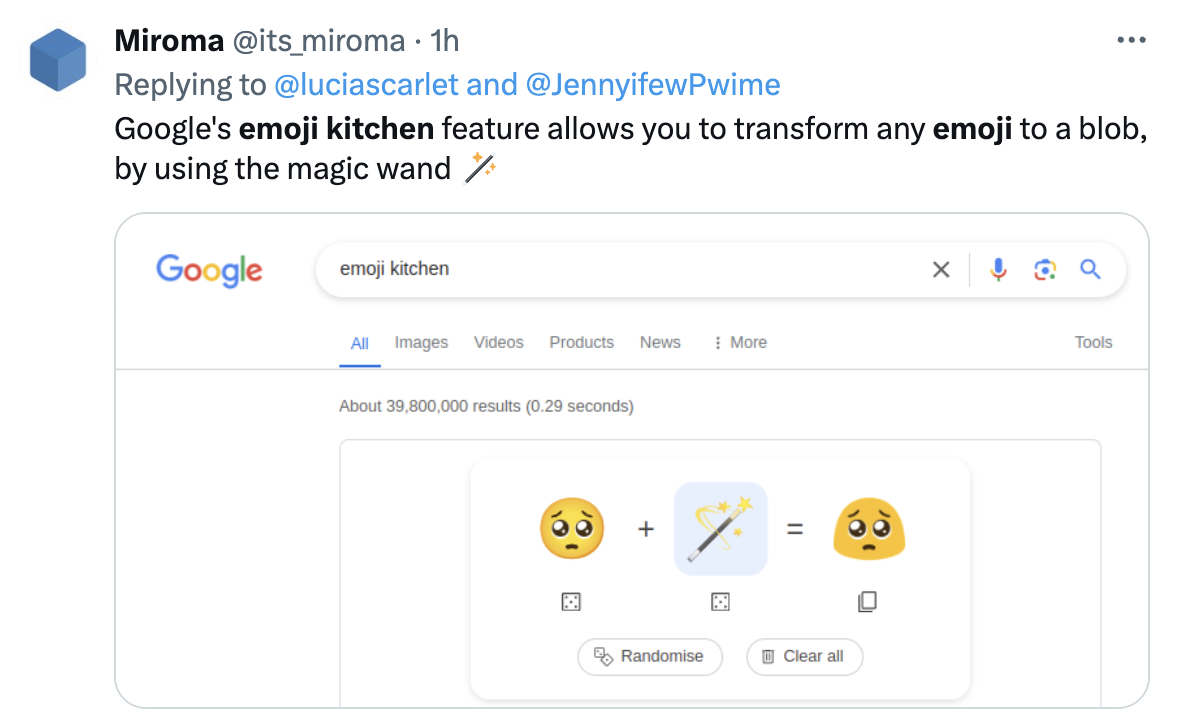Open the Tools search option
Screen dimensions: 1178x718
1093,342
